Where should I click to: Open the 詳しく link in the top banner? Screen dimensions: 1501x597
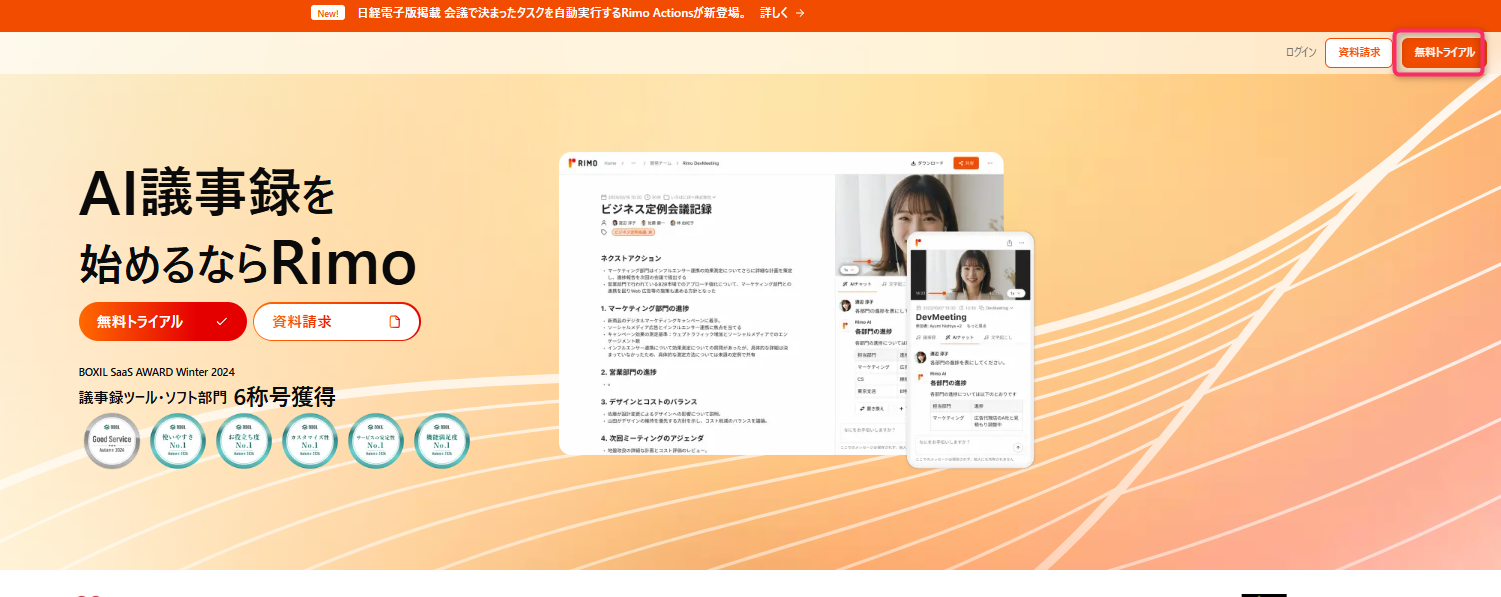tap(782, 13)
